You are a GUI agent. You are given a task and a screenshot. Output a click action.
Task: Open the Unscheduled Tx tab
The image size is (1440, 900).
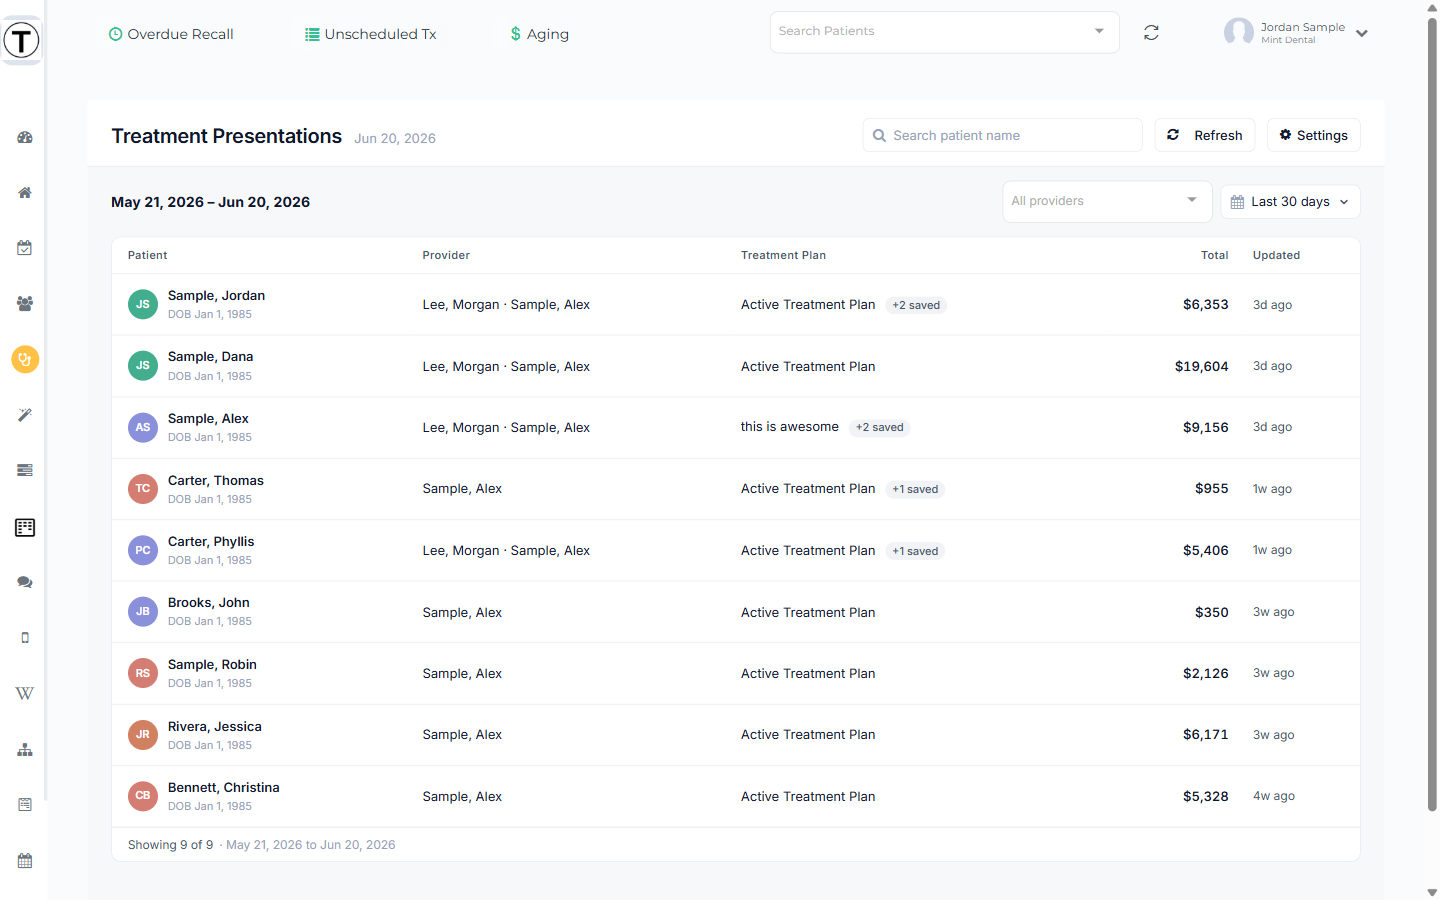pos(371,34)
